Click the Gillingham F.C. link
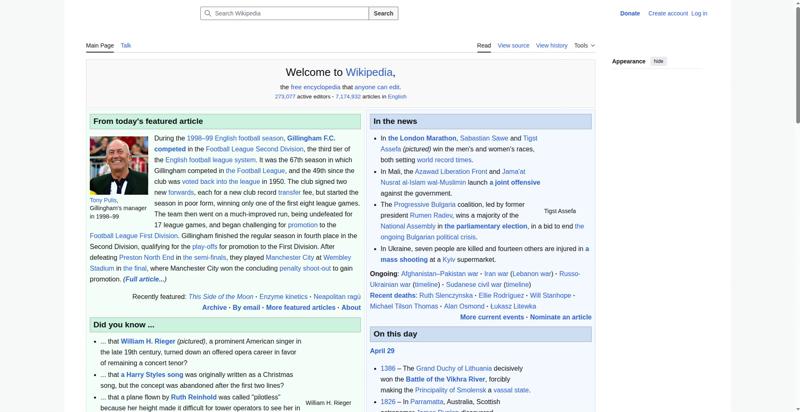Image resolution: width=800 pixels, height=412 pixels. pos(311,138)
